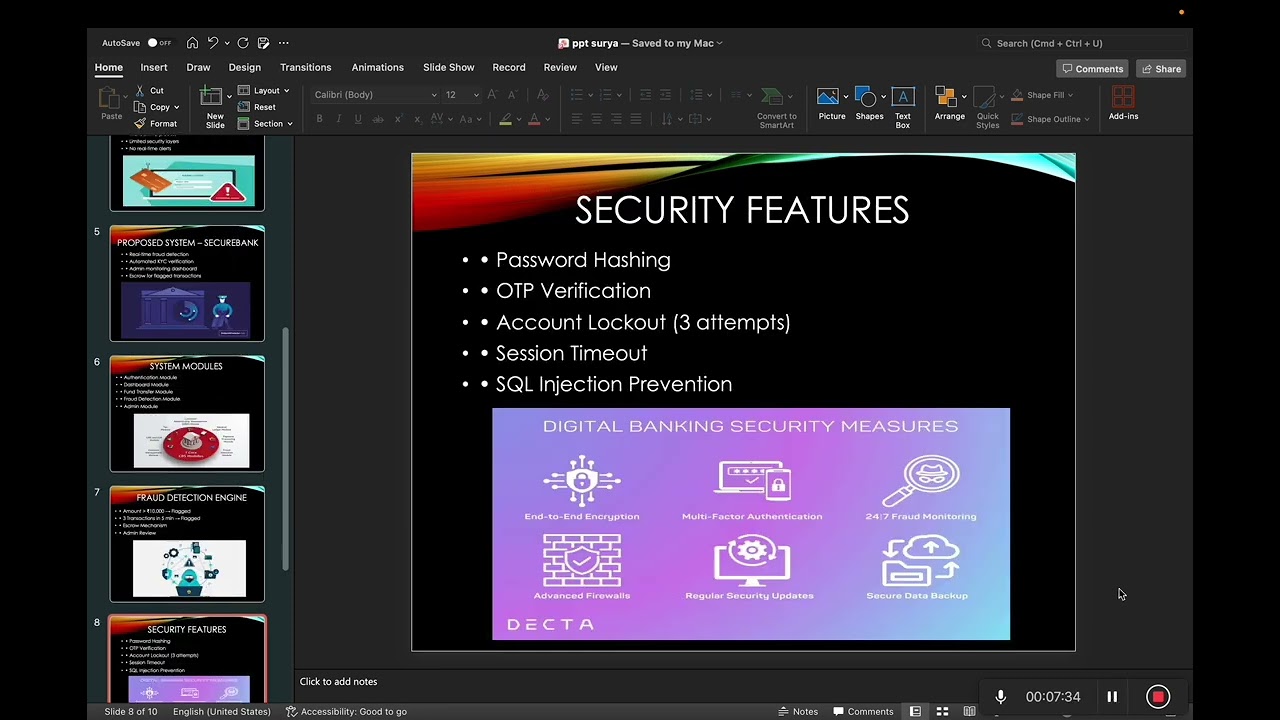
Task: Click the Share button
Action: click(x=1161, y=69)
